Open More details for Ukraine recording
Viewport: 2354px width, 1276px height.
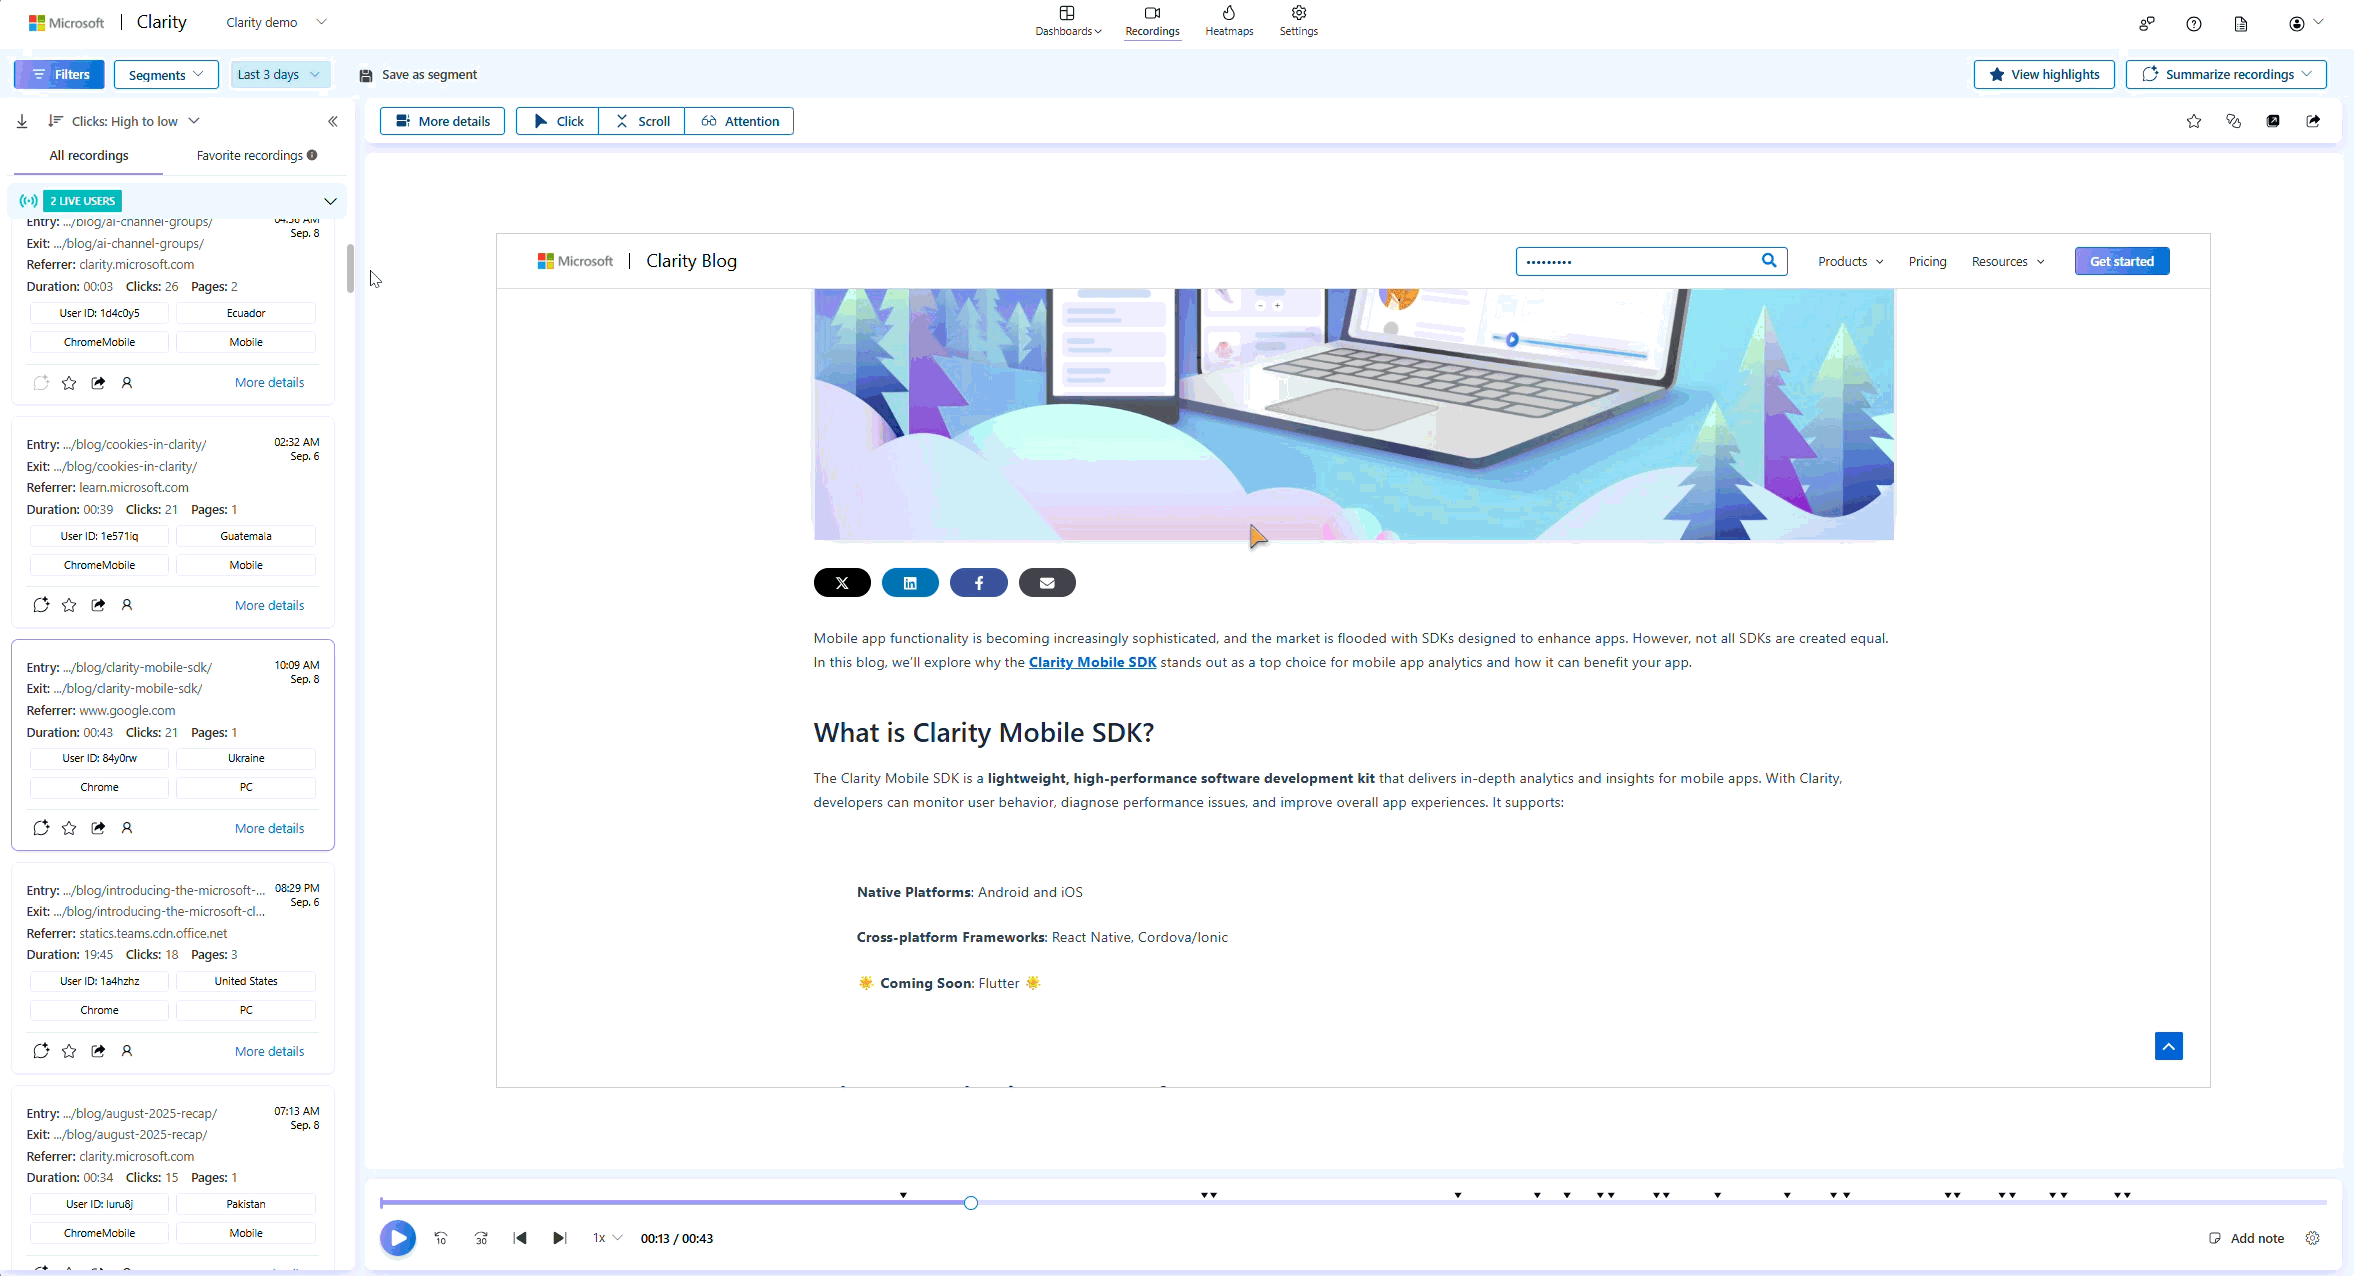click(x=269, y=828)
